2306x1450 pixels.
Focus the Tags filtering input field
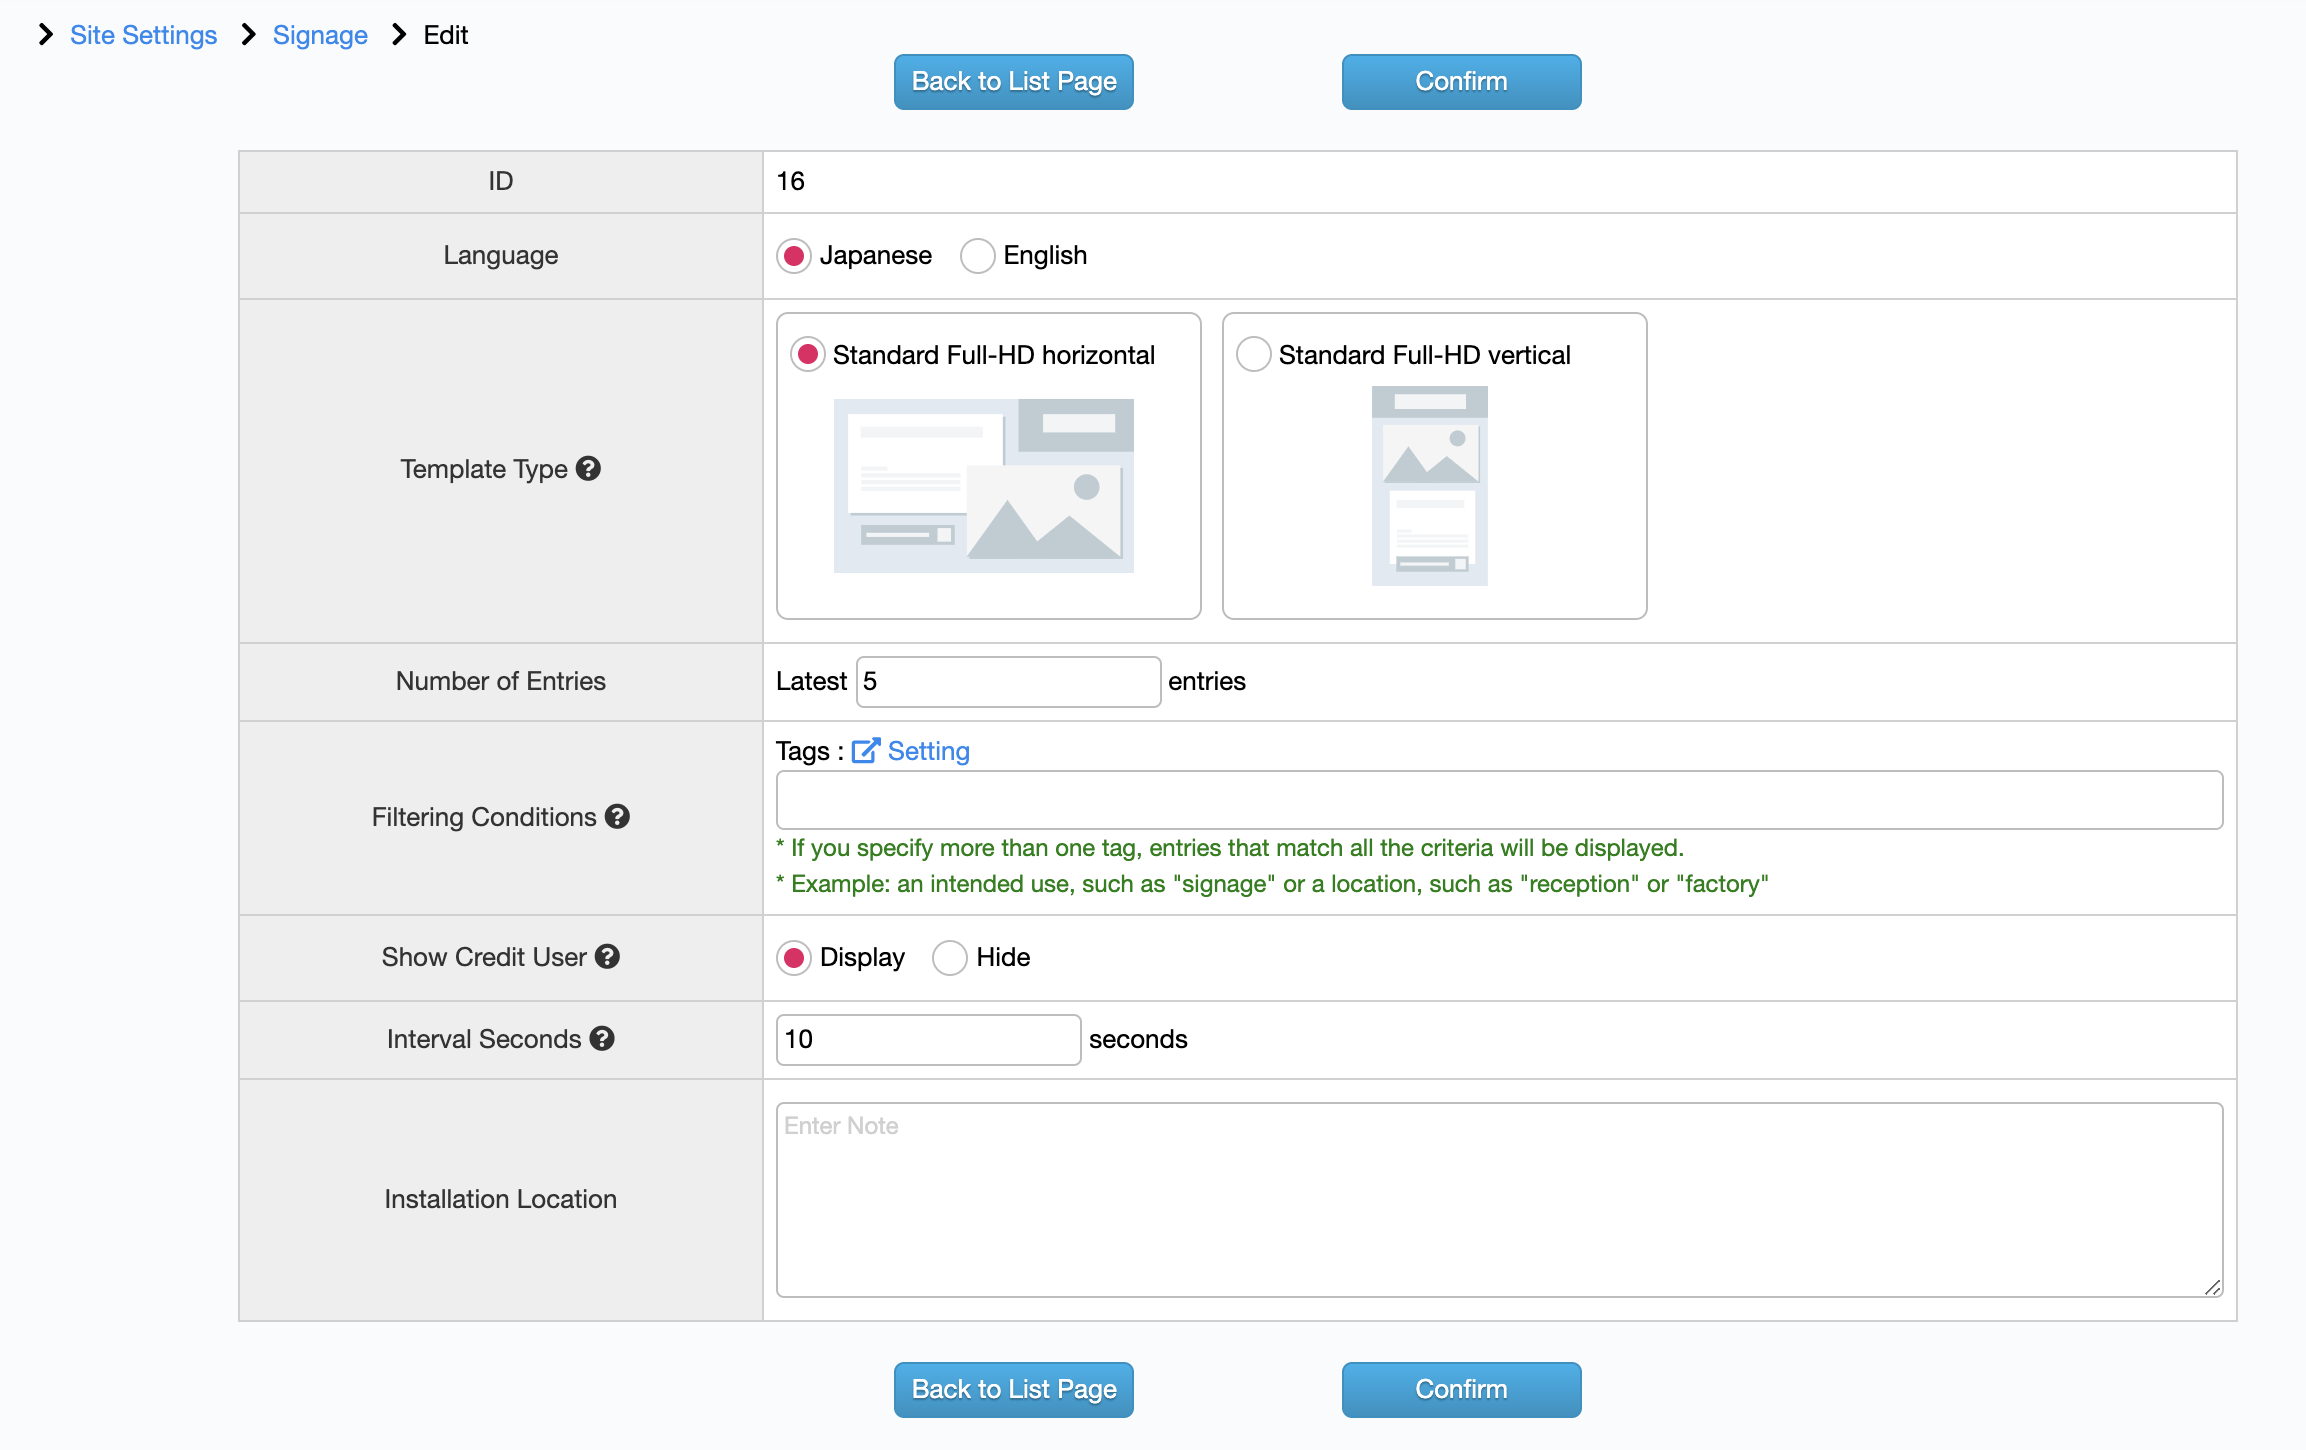click(1498, 800)
